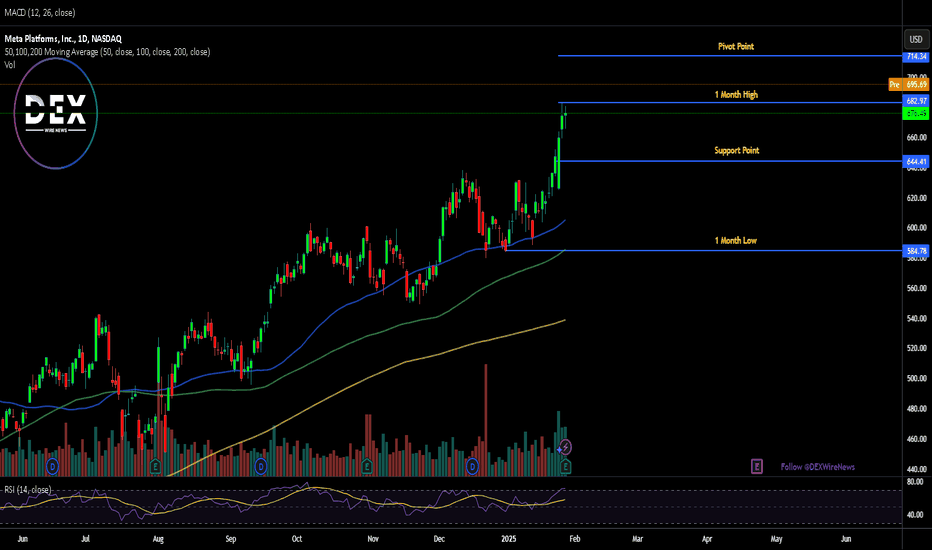The height and width of the screenshot is (550, 932).
Task: Click the 460.00 price axis label
Action: click(917, 439)
